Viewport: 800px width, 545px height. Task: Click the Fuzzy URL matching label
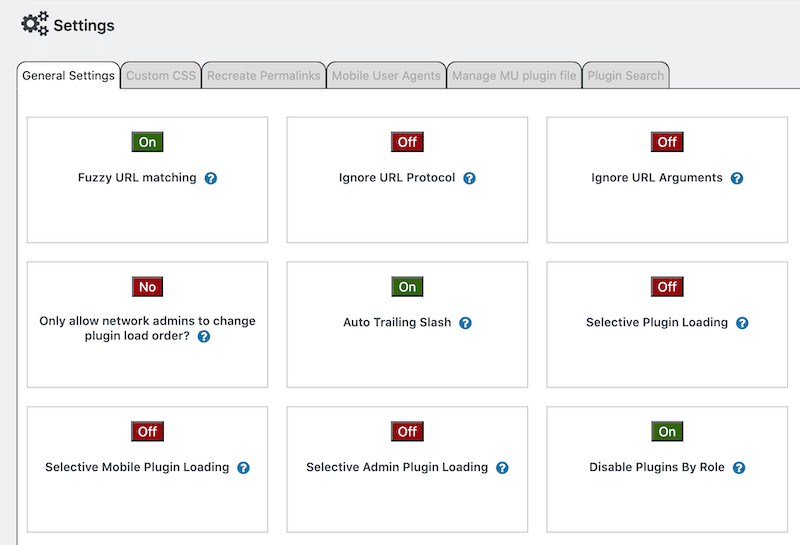(137, 178)
